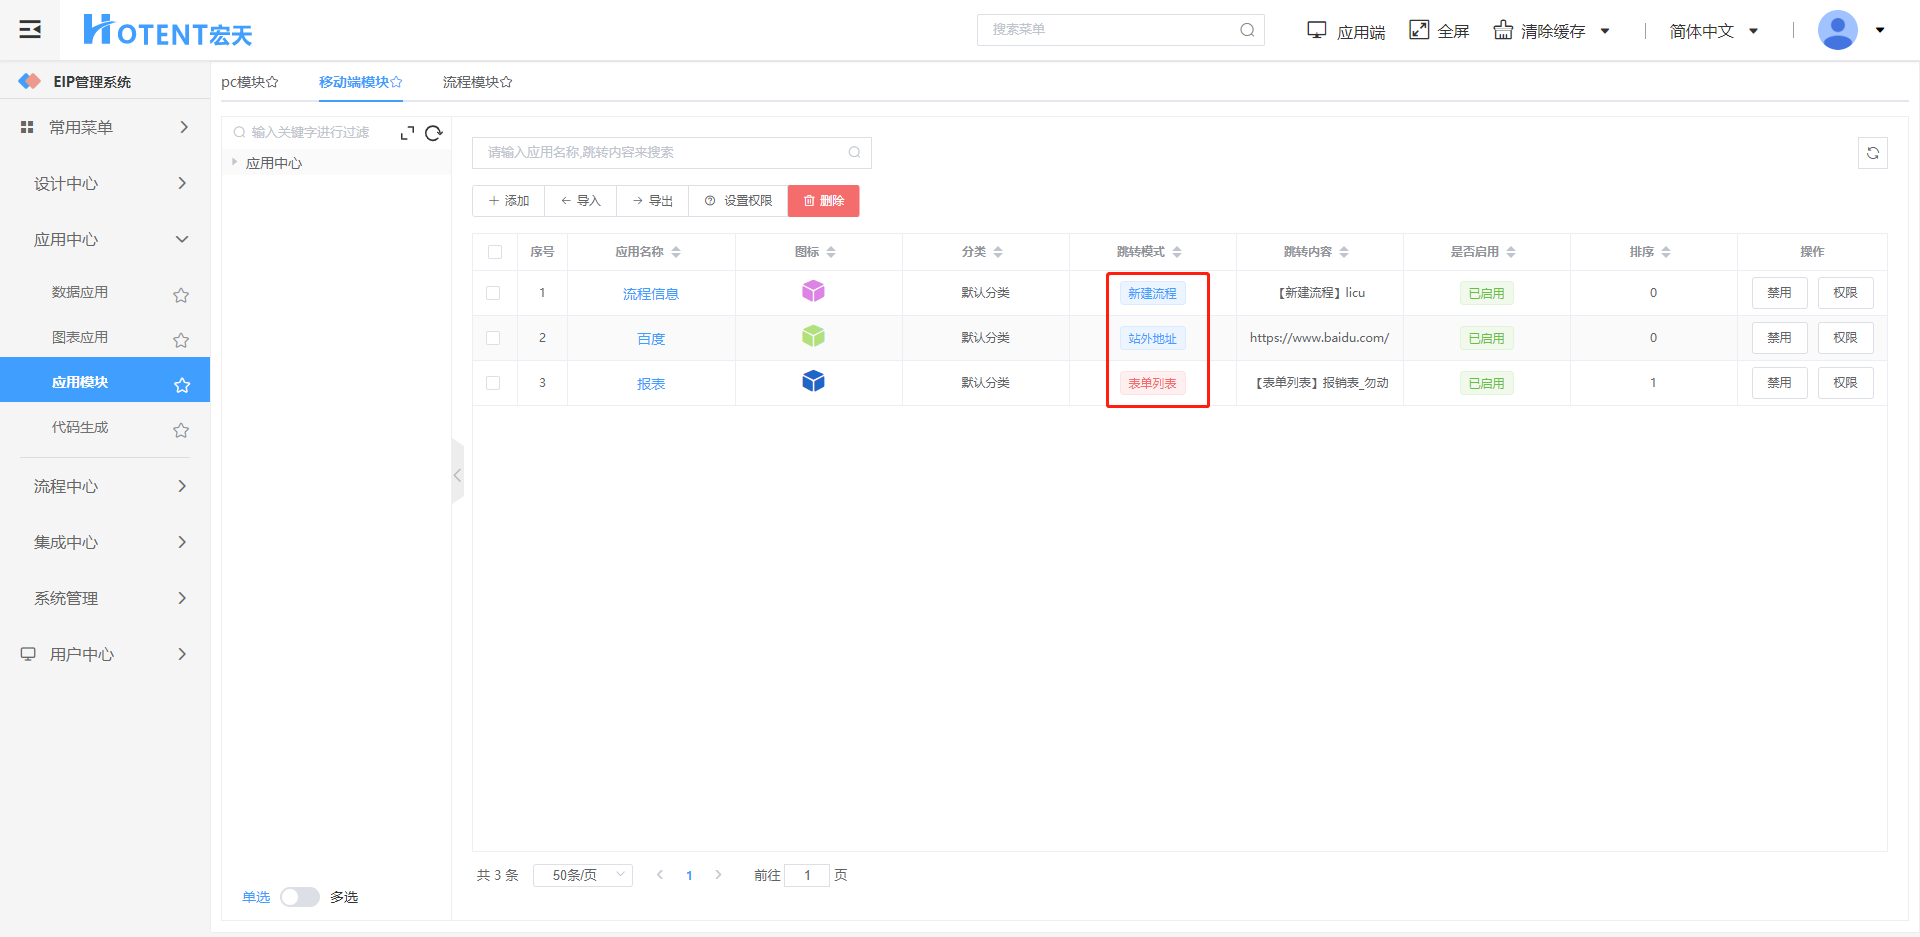
Task: Click the star next to 代码生成
Action: tap(181, 430)
